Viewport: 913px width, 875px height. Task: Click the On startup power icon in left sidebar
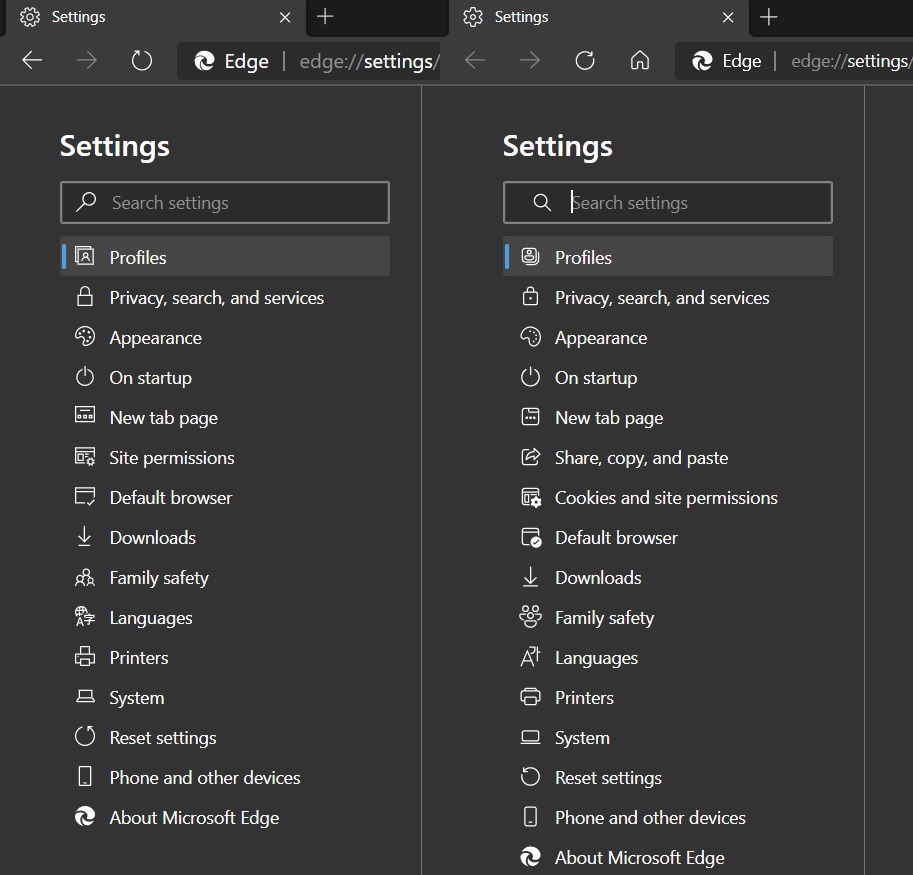click(85, 377)
